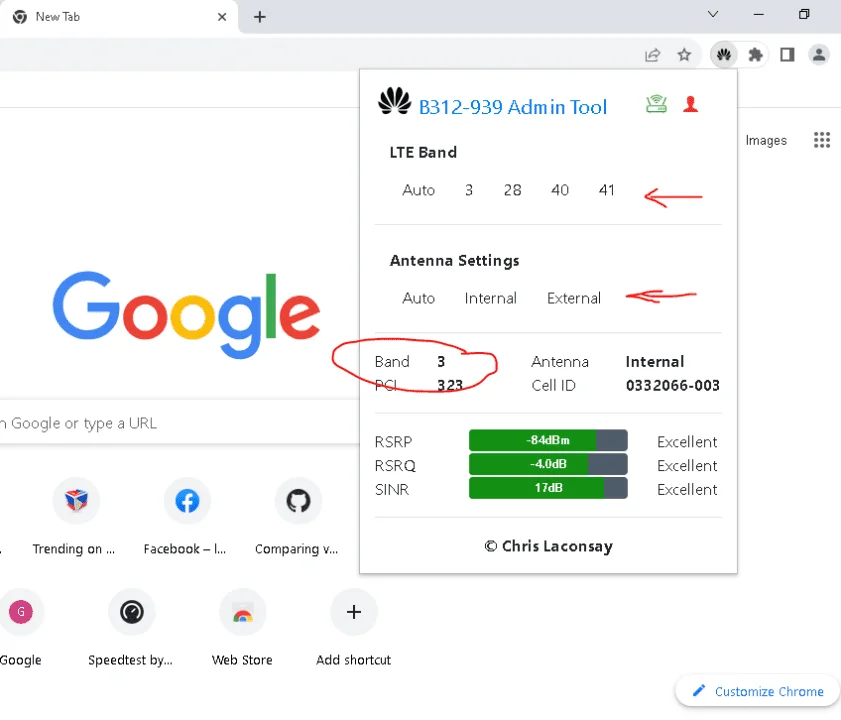This screenshot has width=841, height=720.
Task: Set antenna setting to Auto
Action: (418, 298)
